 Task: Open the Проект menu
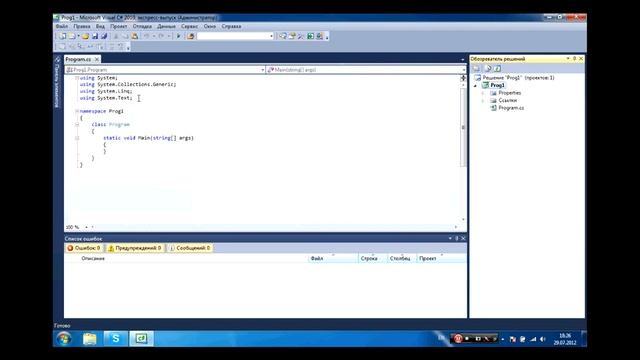118,26
